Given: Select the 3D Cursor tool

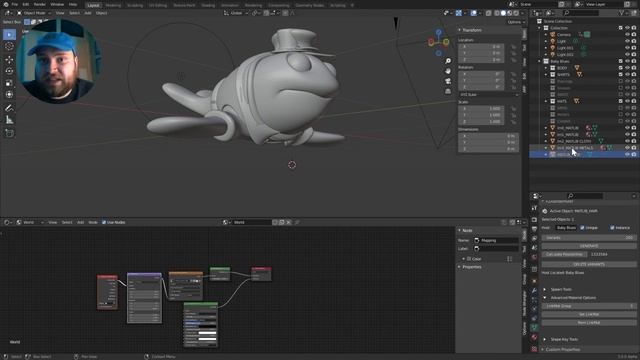Looking at the screenshot, I should click(x=9, y=47).
